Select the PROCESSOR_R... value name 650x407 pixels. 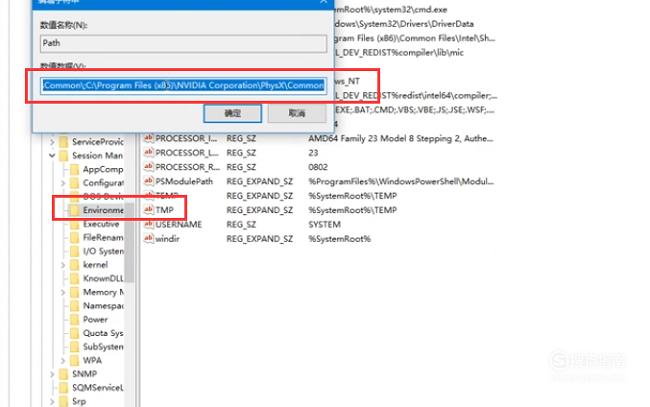tap(187, 167)
